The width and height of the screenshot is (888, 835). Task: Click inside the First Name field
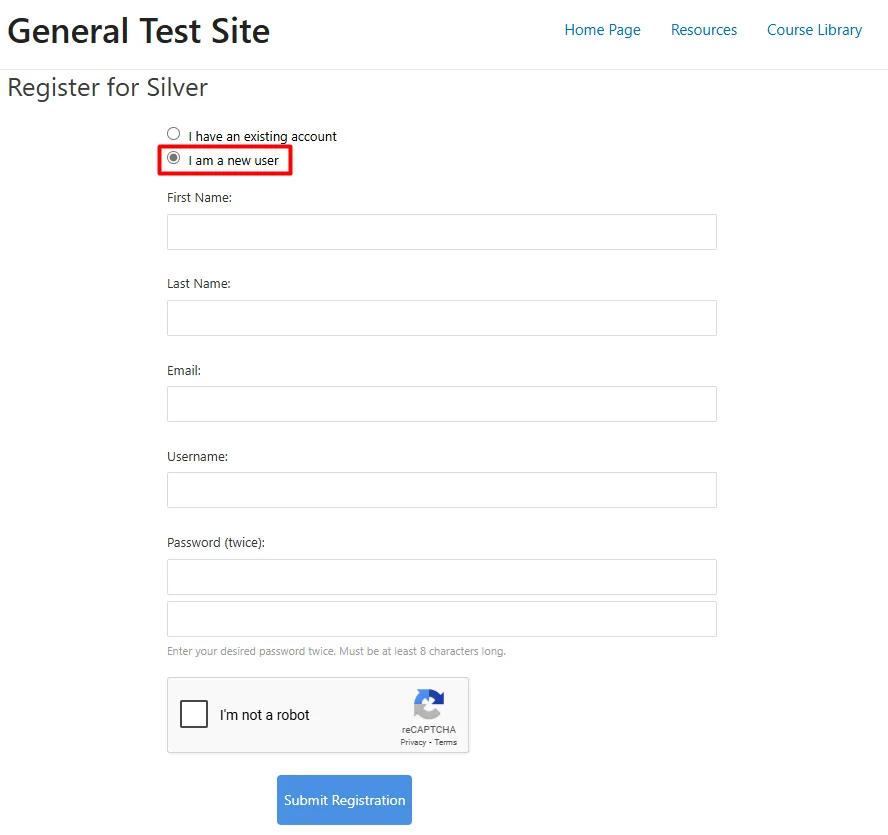coord(441,231)
